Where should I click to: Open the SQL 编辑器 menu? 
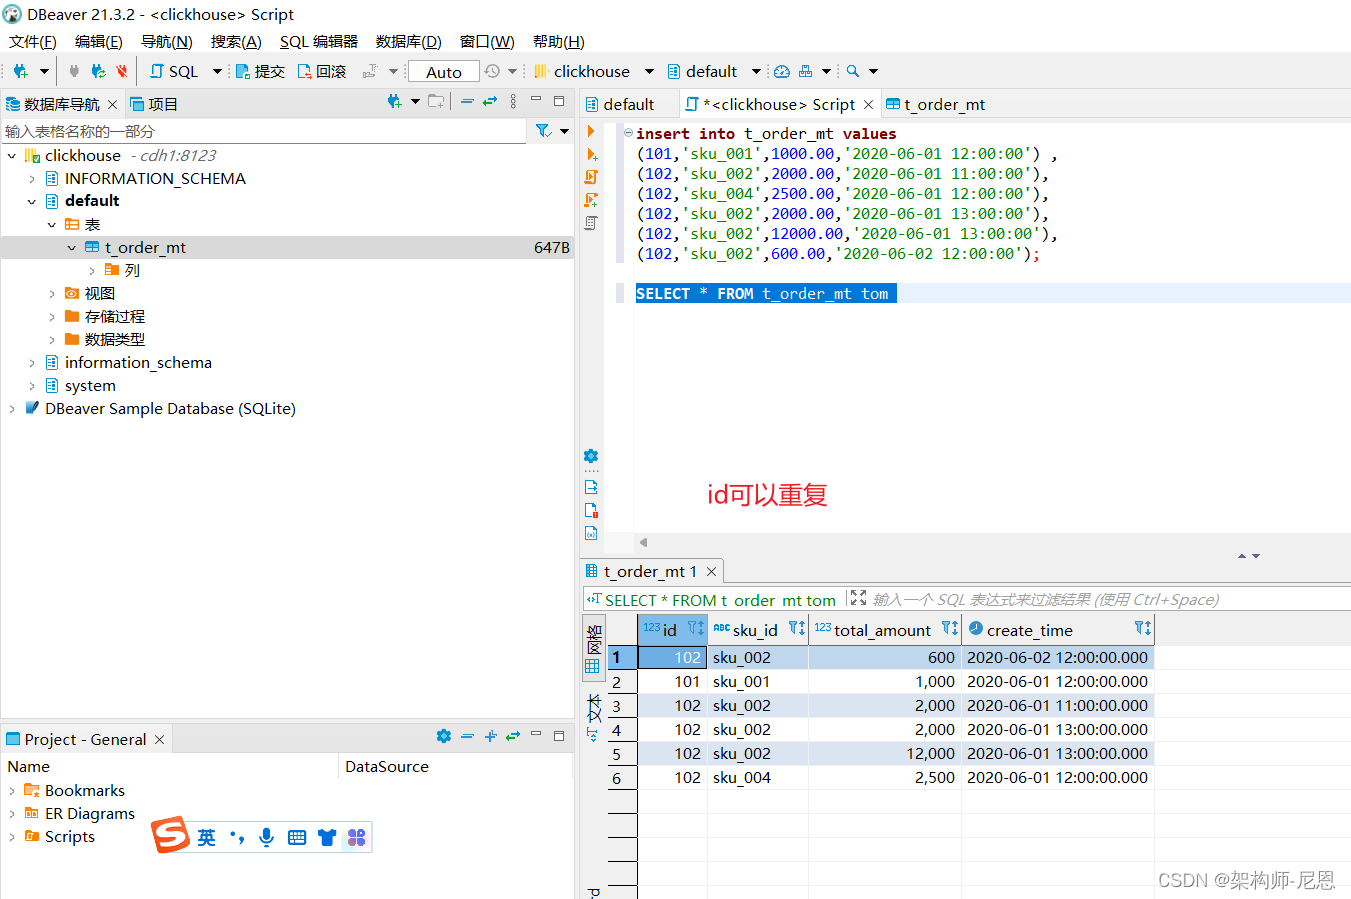(319, 41)
